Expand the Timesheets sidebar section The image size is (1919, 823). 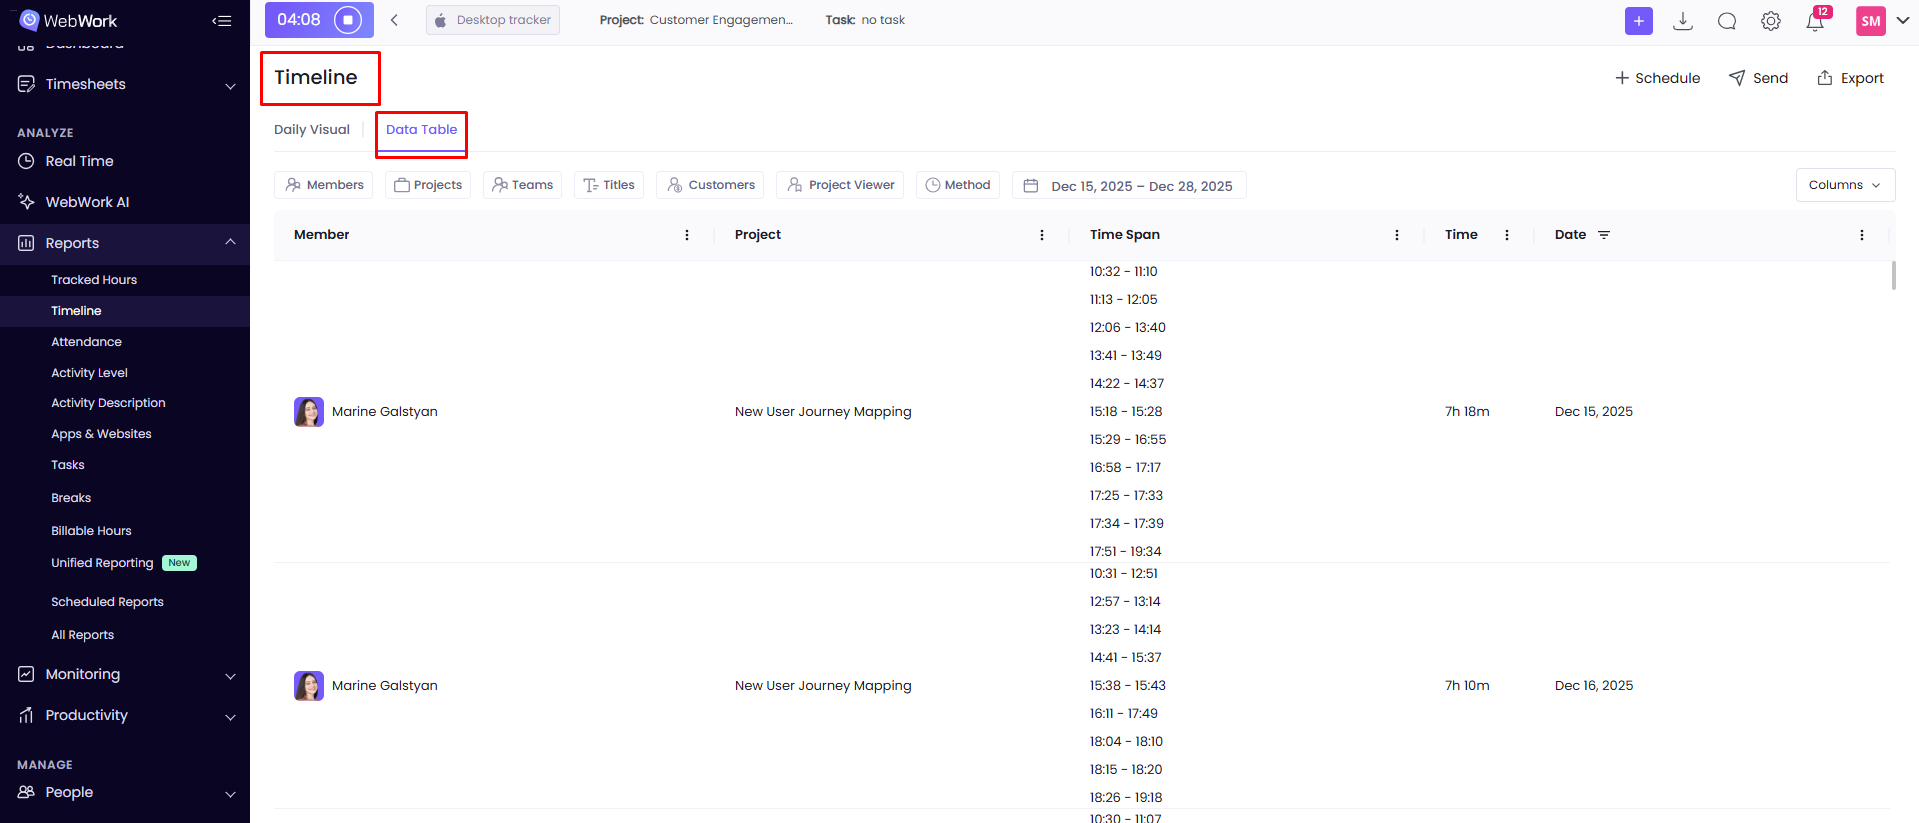click(x=230, y=85)
